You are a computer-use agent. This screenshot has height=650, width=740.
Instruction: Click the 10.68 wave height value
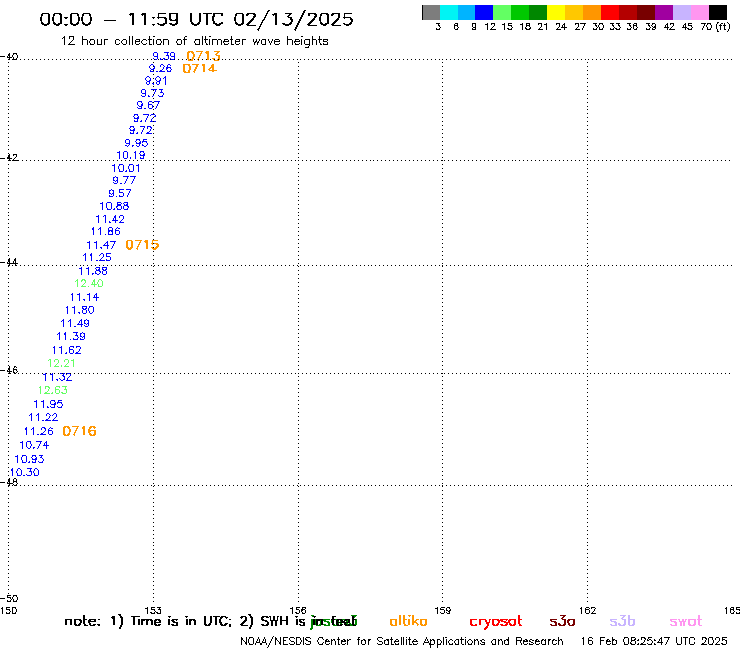(114, 206)
